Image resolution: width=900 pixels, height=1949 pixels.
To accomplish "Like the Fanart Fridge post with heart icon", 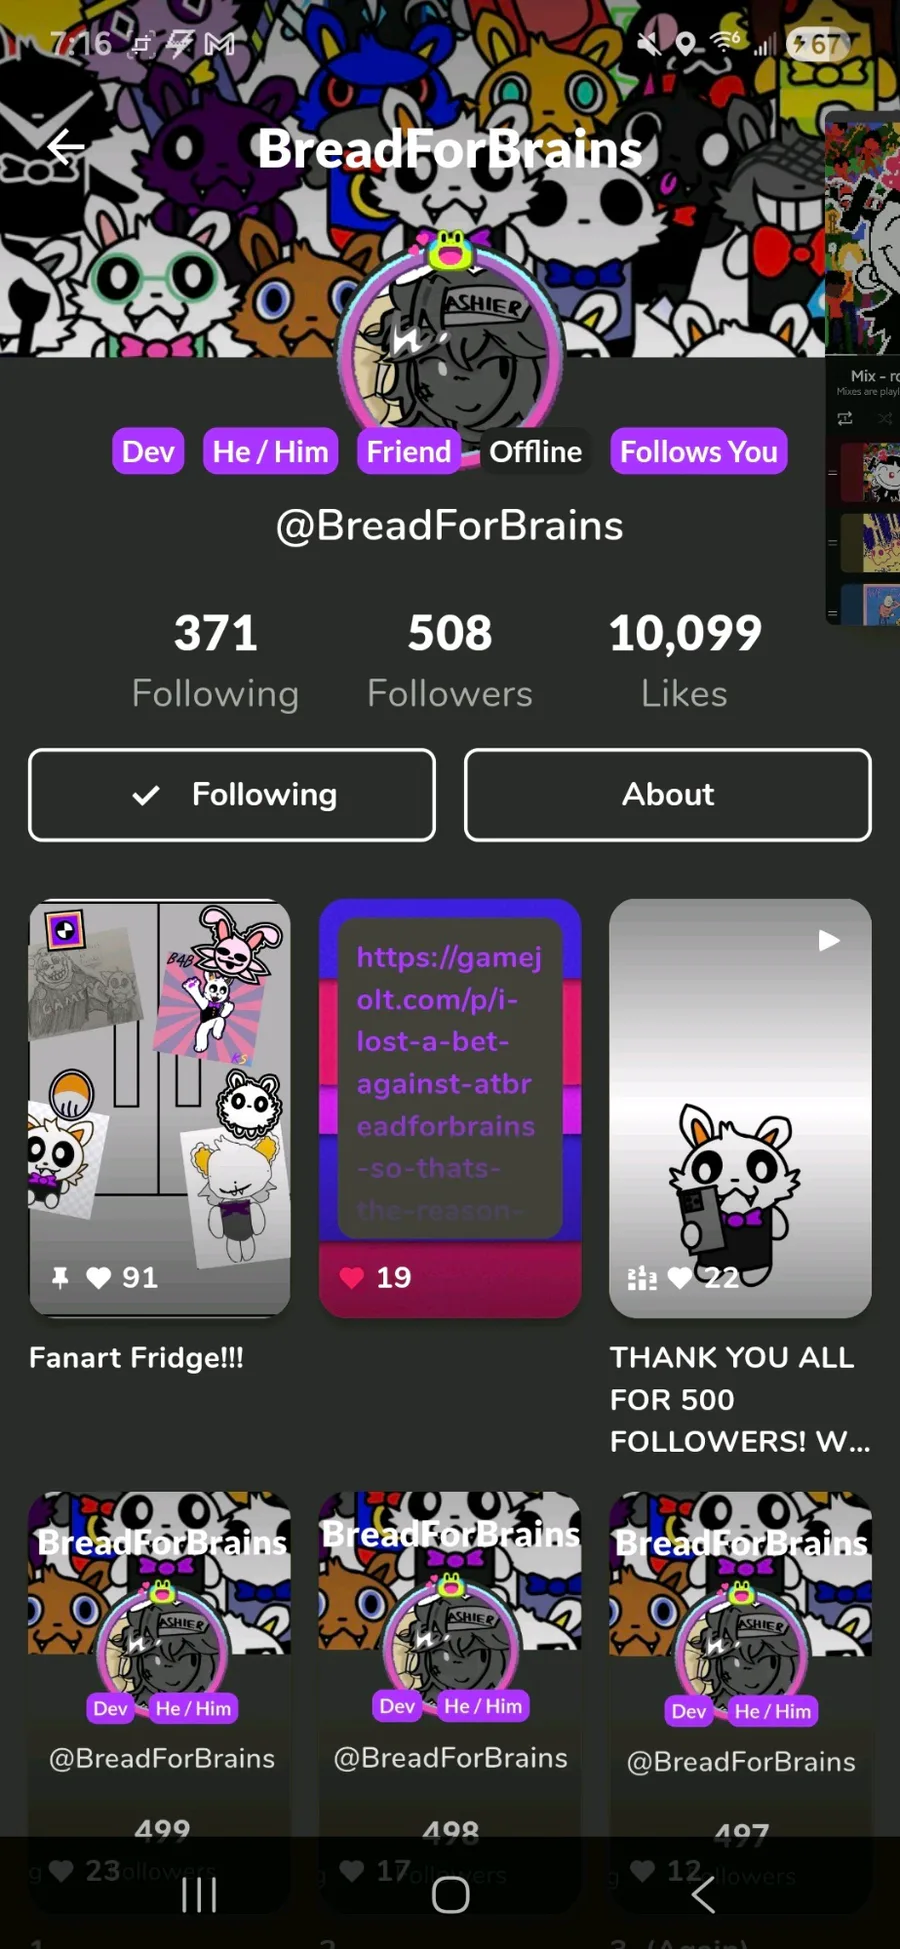I will (x=98, y=1277).
